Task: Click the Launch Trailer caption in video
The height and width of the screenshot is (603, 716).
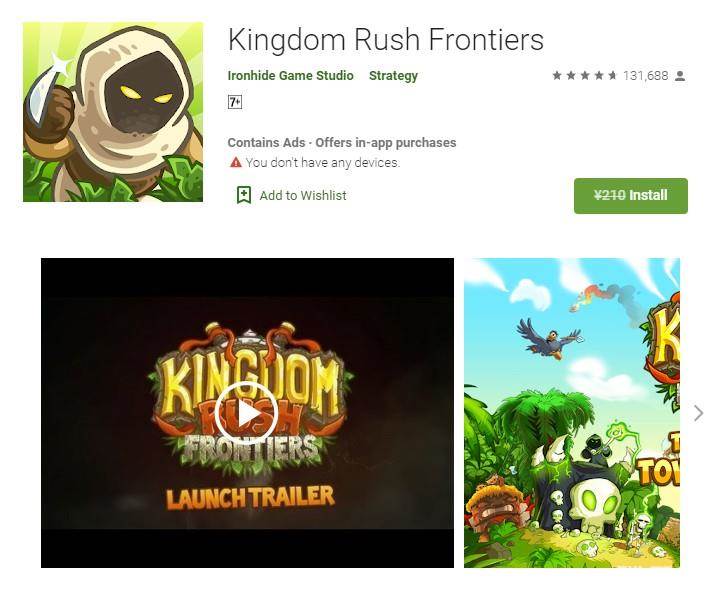Action: pyautogui.click(x=250, y=498)
